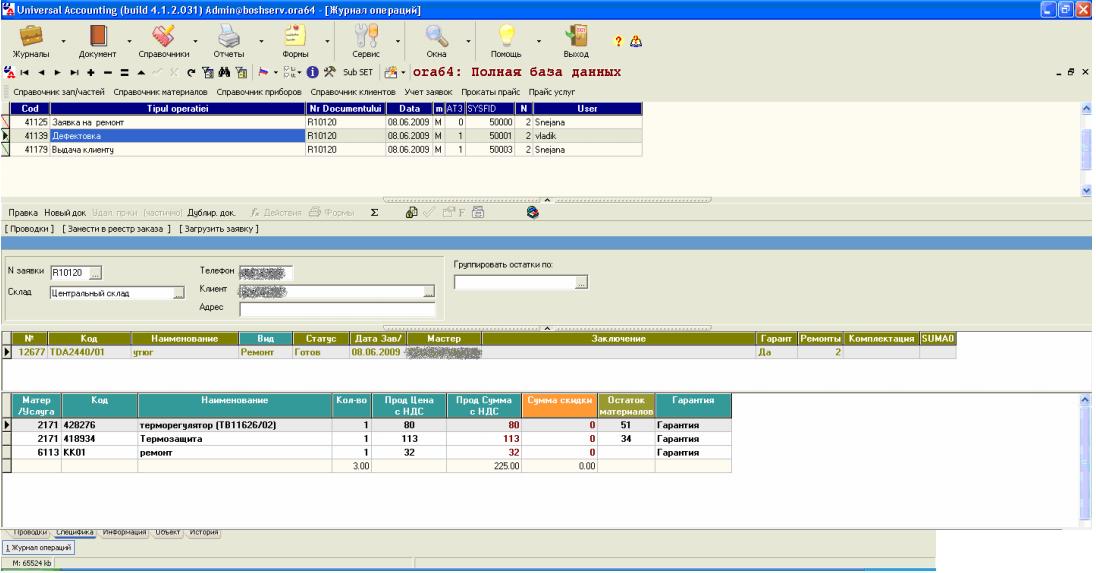Open Справочник зап/частей menu
Image resolution: width=1096 pixels, height=573 pixels.
[59, 92]
